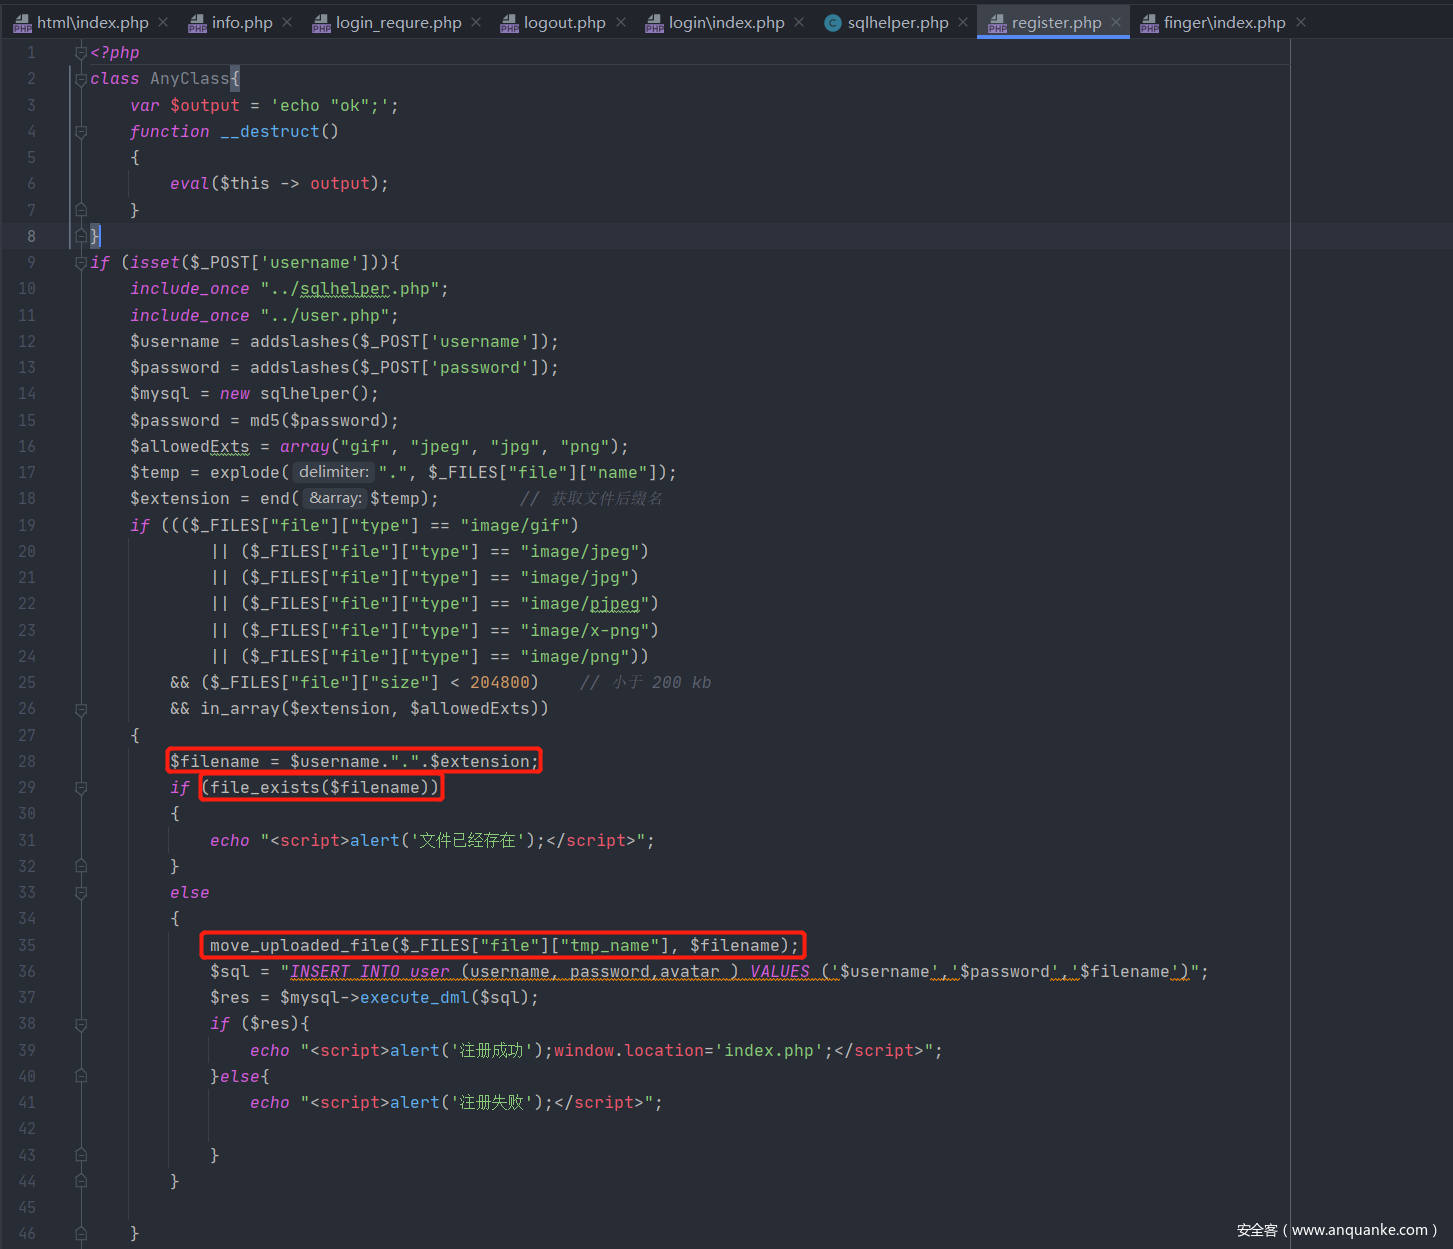Viewport: 1453px width, 1249px height.
Task: Open the info.php editor tab
Action: click(x=241, y=22)
